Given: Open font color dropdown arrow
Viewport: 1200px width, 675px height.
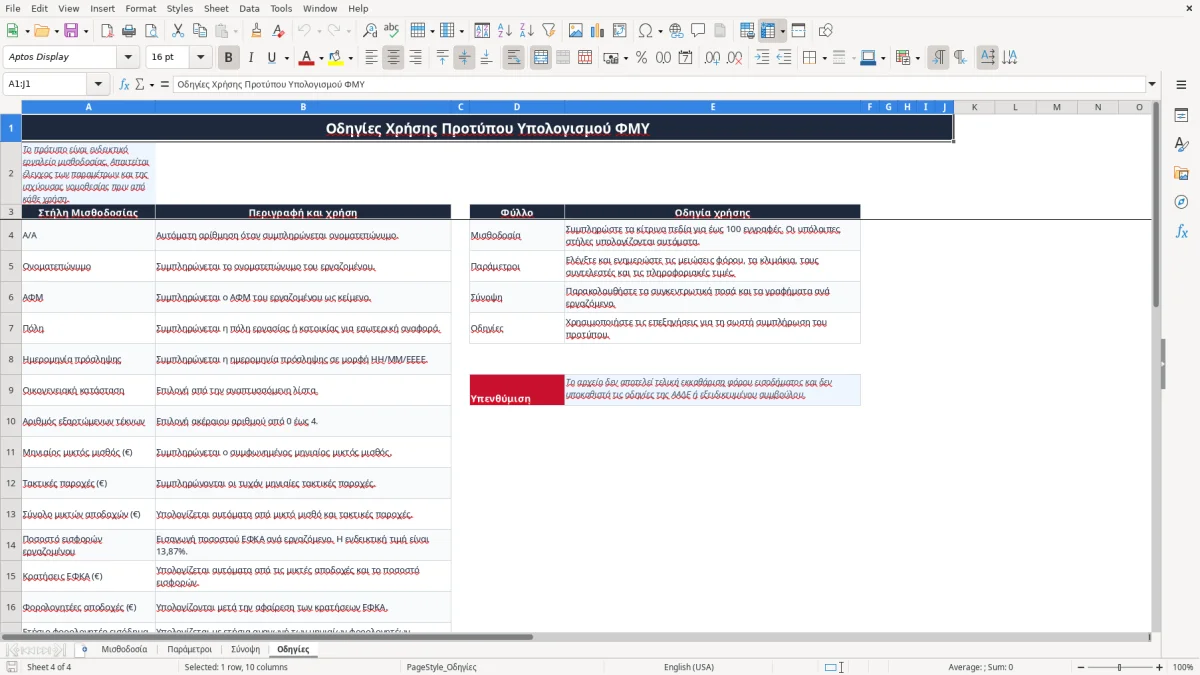Looking at the screenshot, I should [x=322, y=58].
